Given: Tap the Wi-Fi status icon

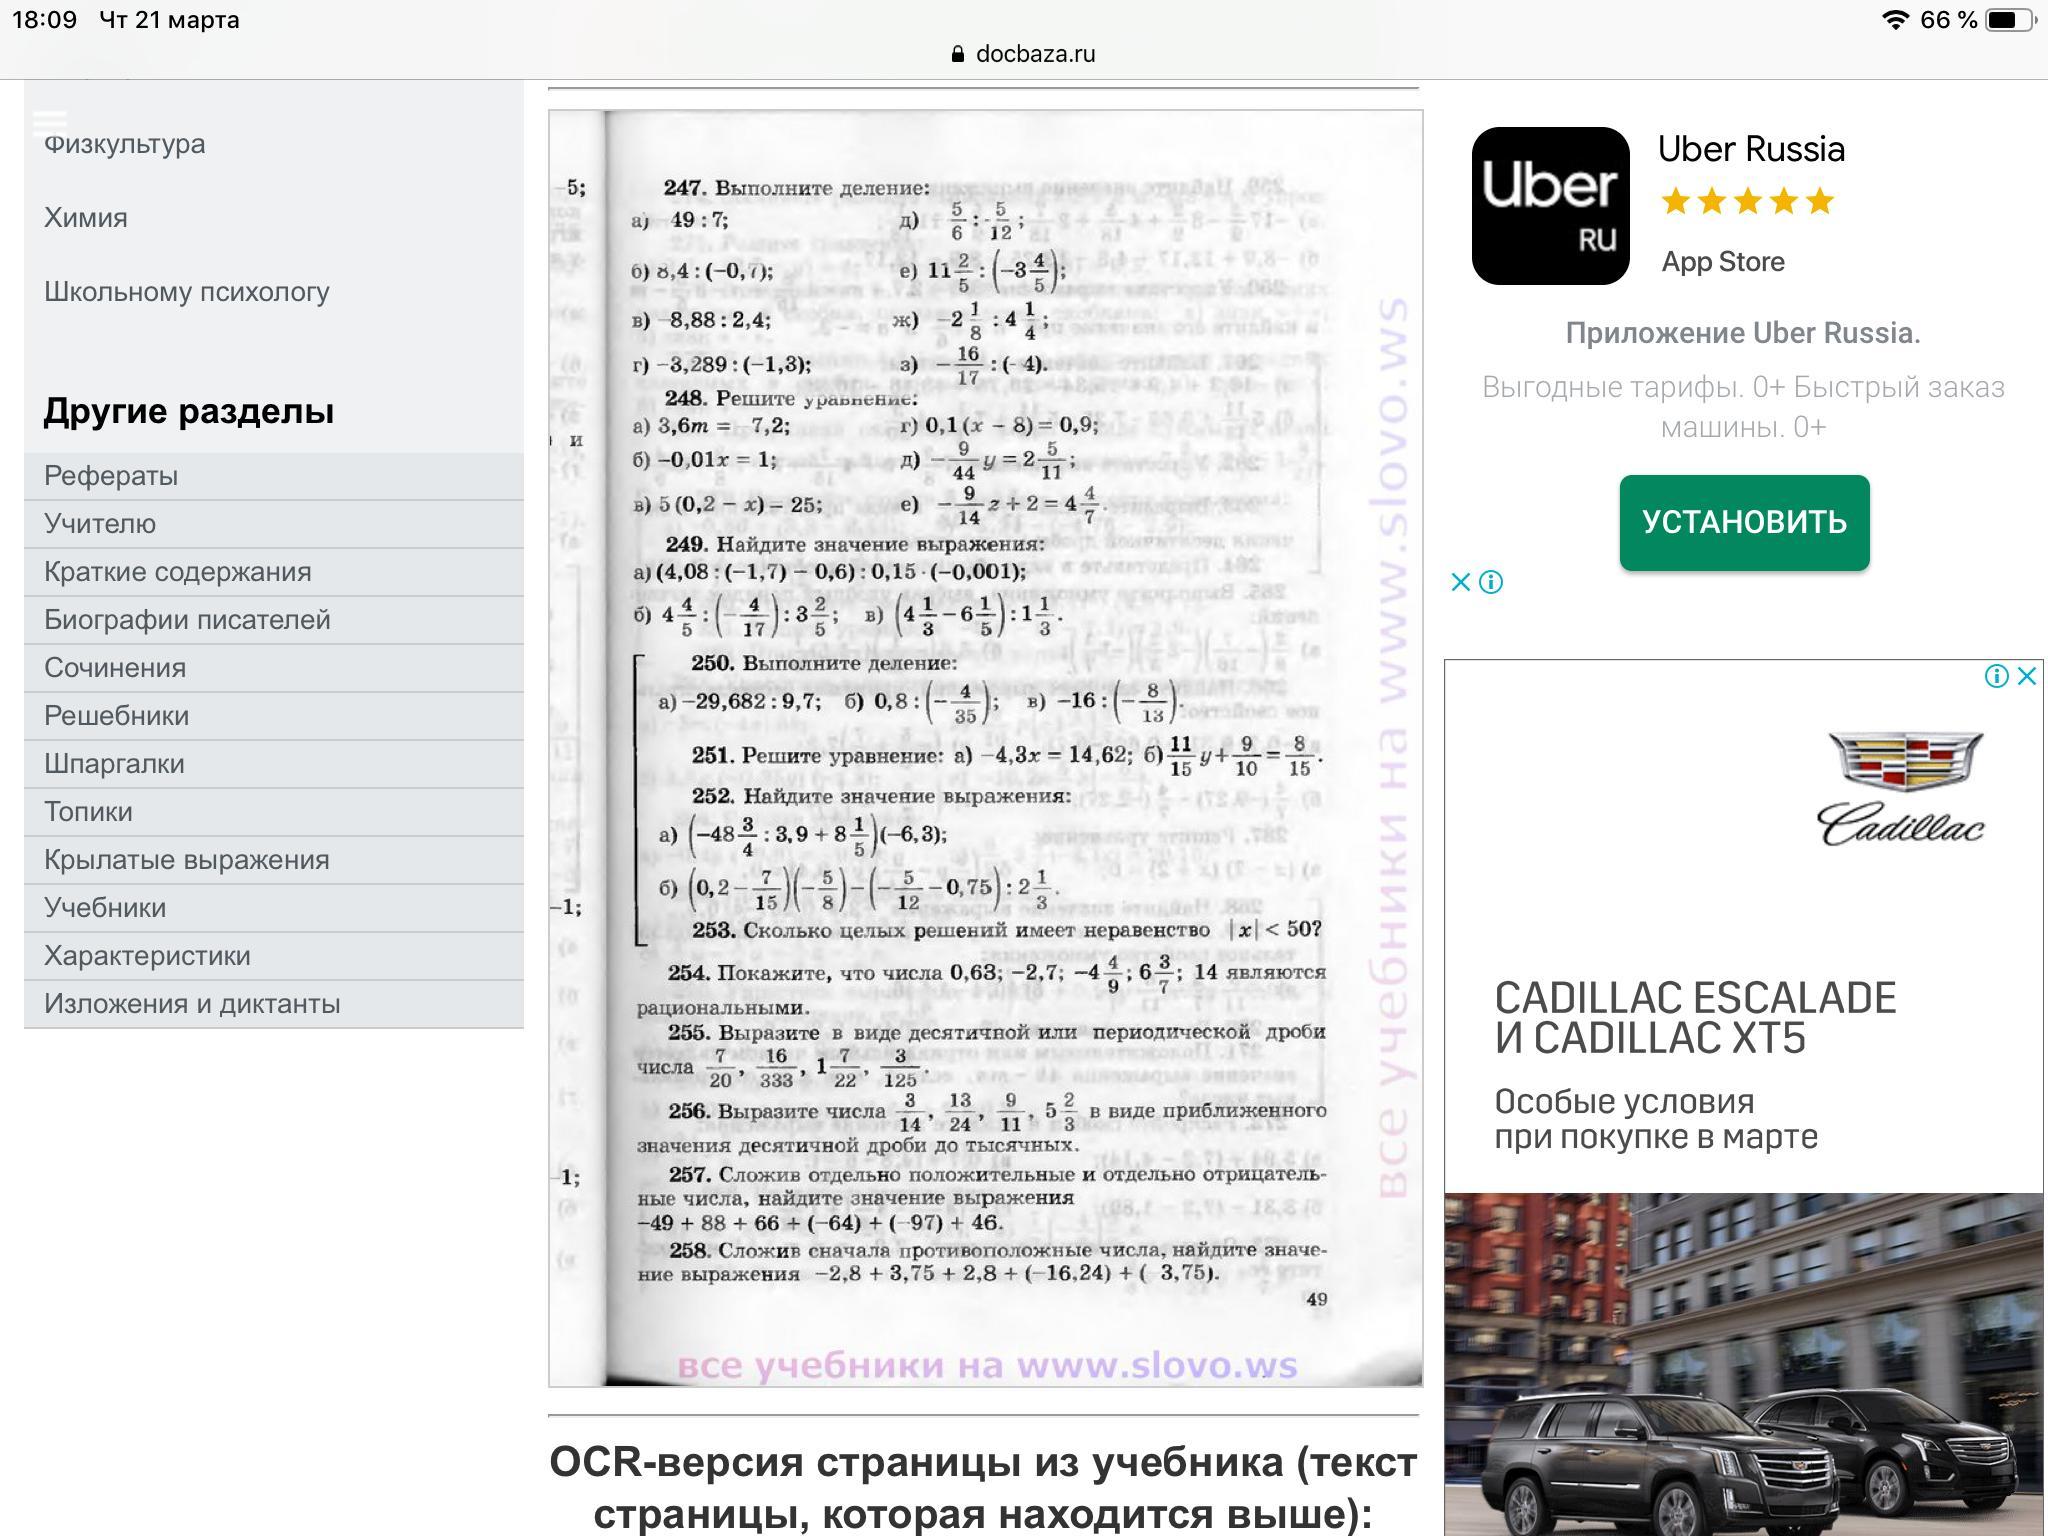Looking at the screenshot, I should pos(1894,20).
